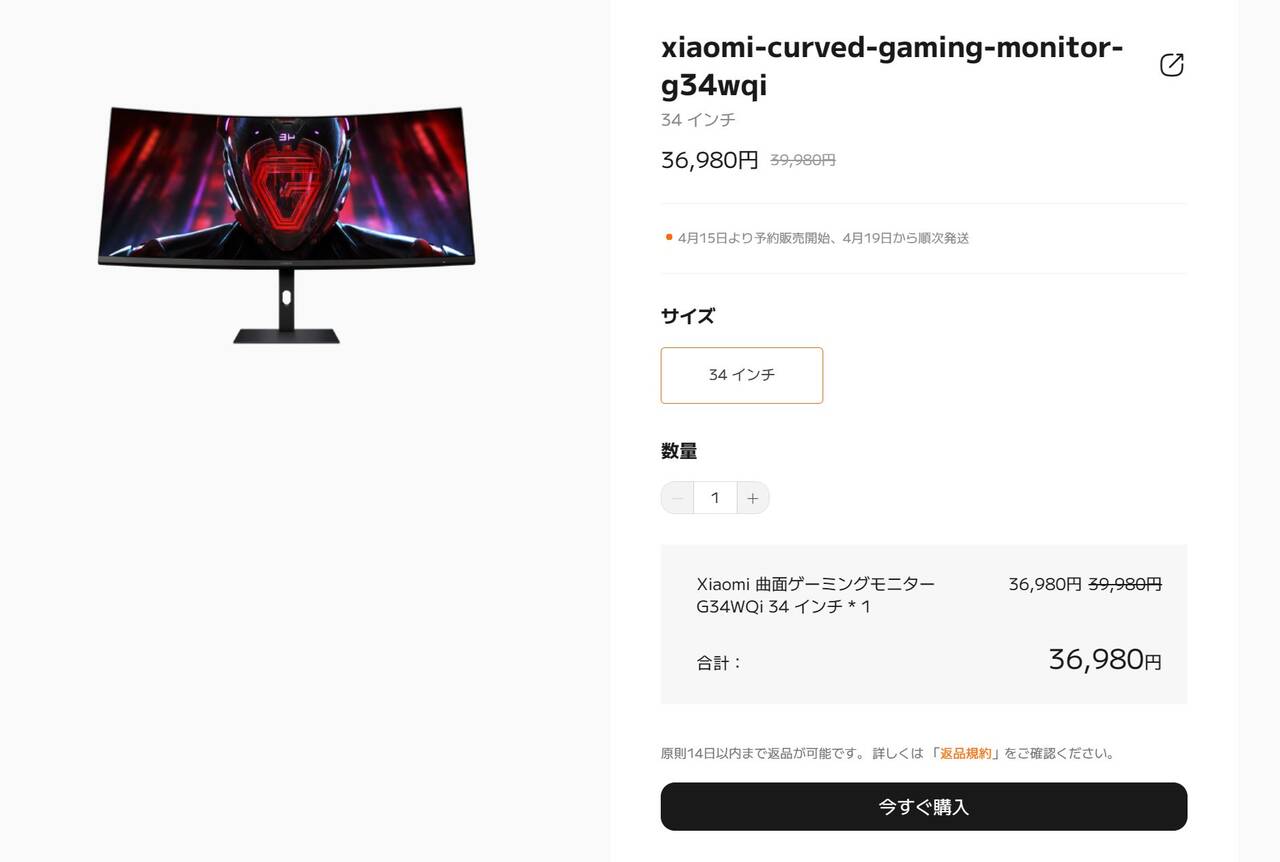Click the quantity number input field
The width and height of the screenshot is (1280, 862).
coord(715,498)
